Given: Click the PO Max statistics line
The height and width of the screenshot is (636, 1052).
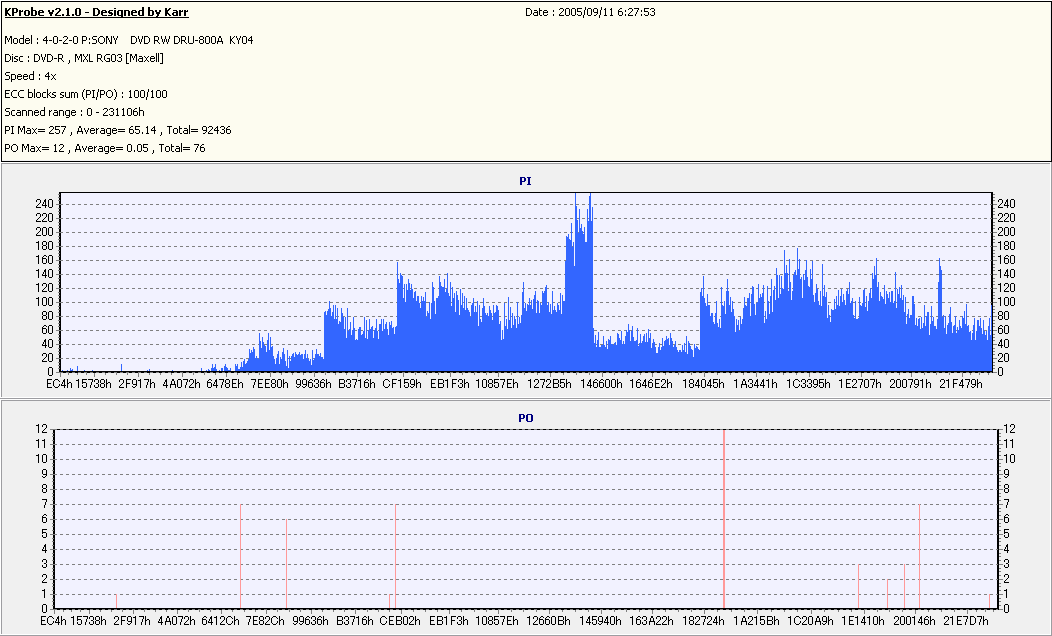Looking at the screenshot, I should click(x=105, y=148).
